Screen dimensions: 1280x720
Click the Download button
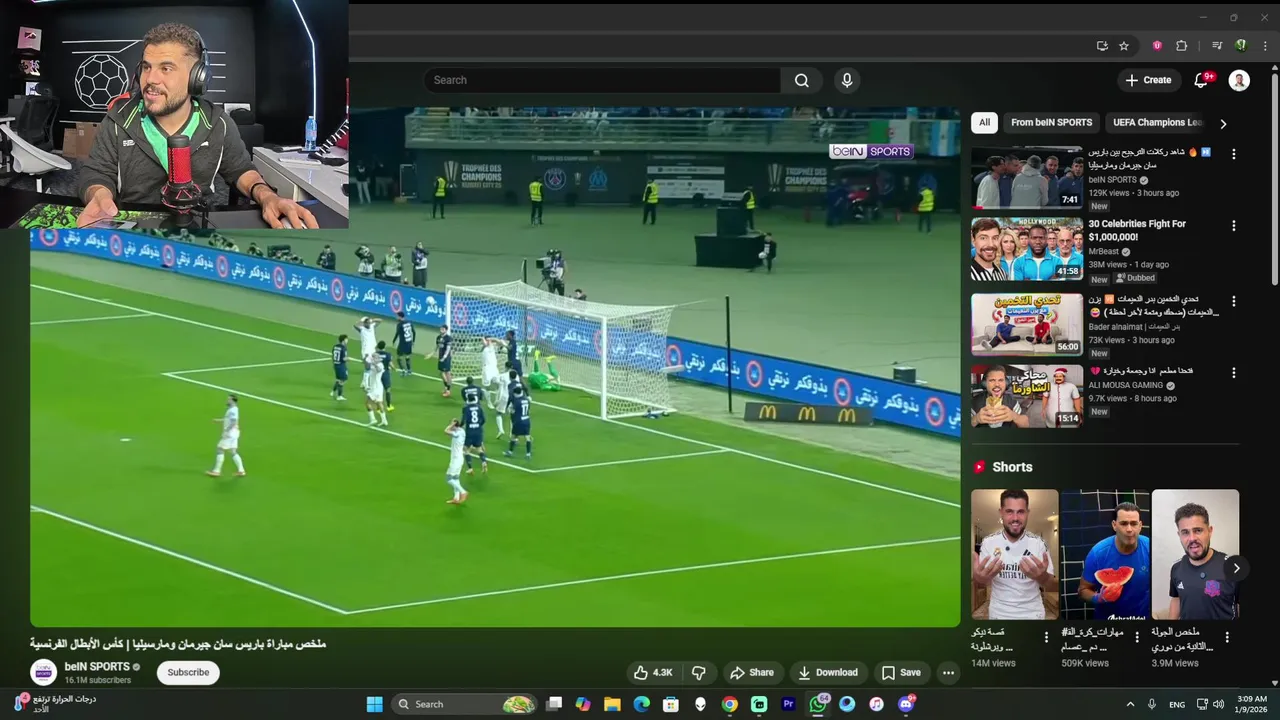coord(827,672)
